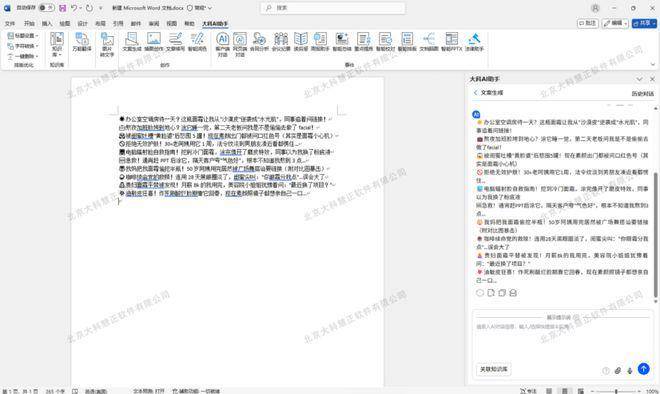Open the Quick Access Toolbar customize dropdown
The image size is (660, 394).
[x=101, y=8]
